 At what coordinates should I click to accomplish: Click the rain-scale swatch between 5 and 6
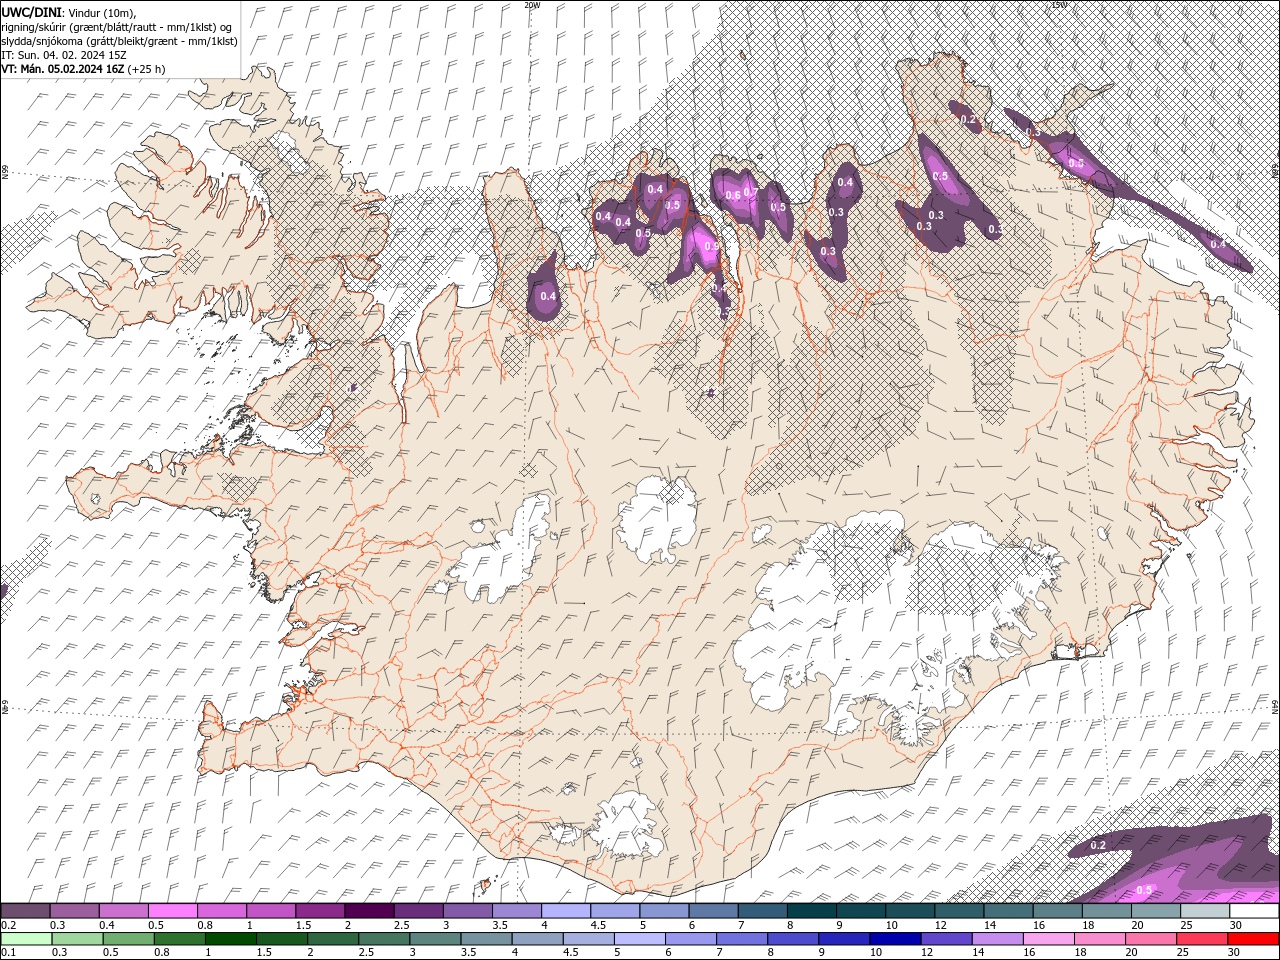640,939
